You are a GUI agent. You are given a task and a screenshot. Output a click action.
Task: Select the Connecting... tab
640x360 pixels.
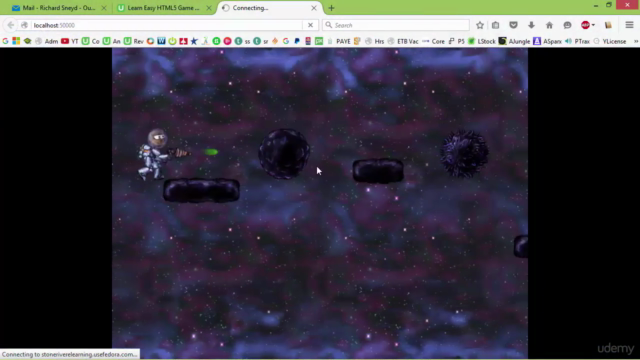[x=269, y=8]
